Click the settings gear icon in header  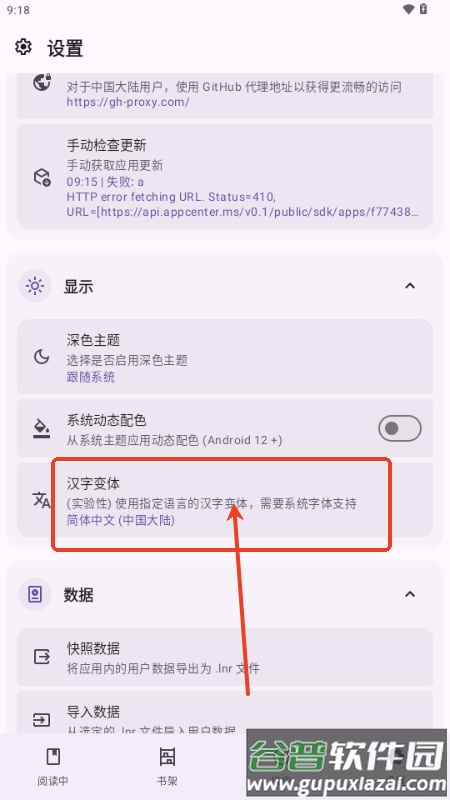[x=23, y=47]
